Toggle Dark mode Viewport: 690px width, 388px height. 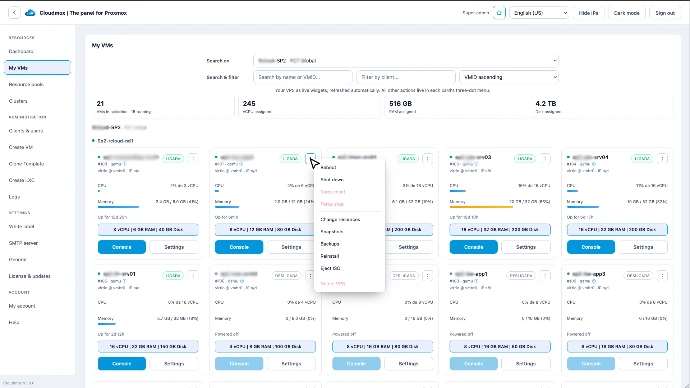click(x=627, y=13)
